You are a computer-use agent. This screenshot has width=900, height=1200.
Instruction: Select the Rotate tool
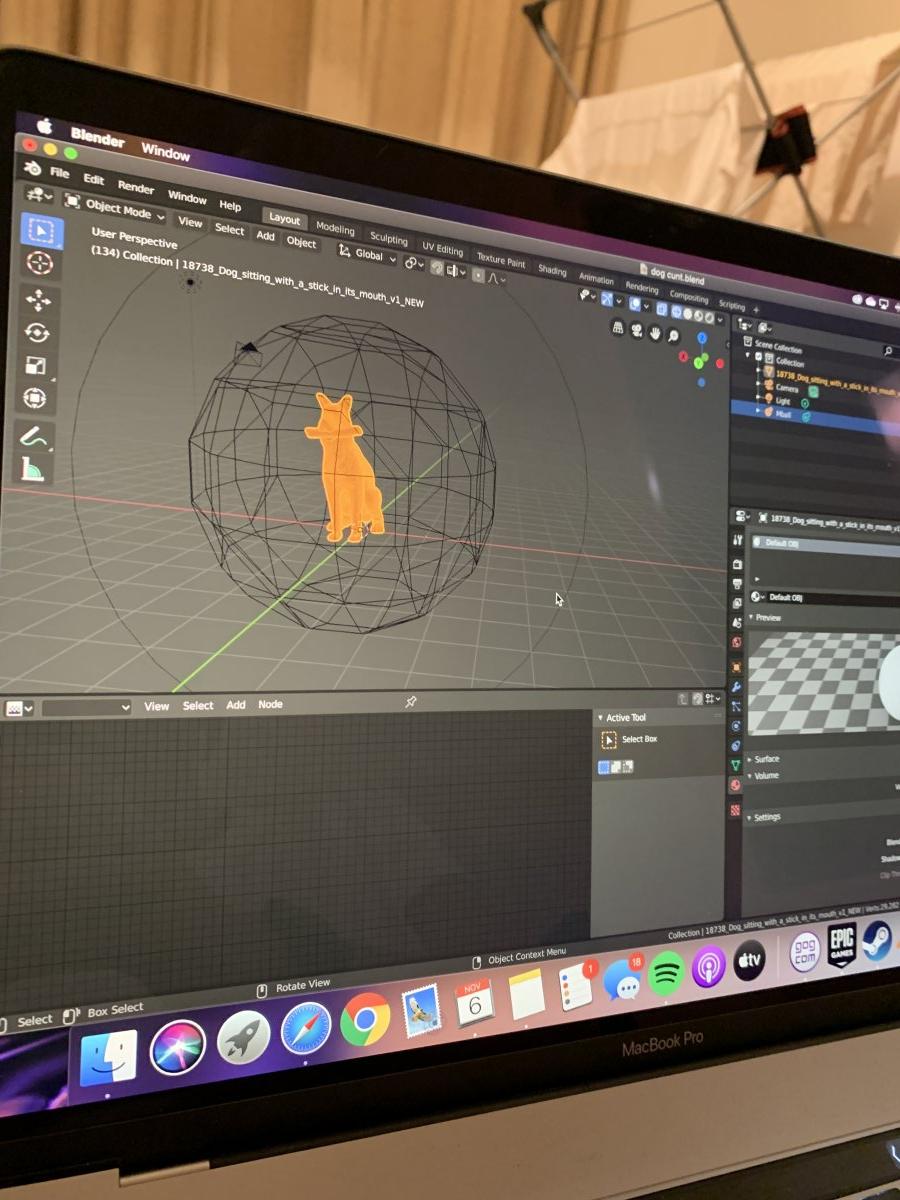click(38, 334)
